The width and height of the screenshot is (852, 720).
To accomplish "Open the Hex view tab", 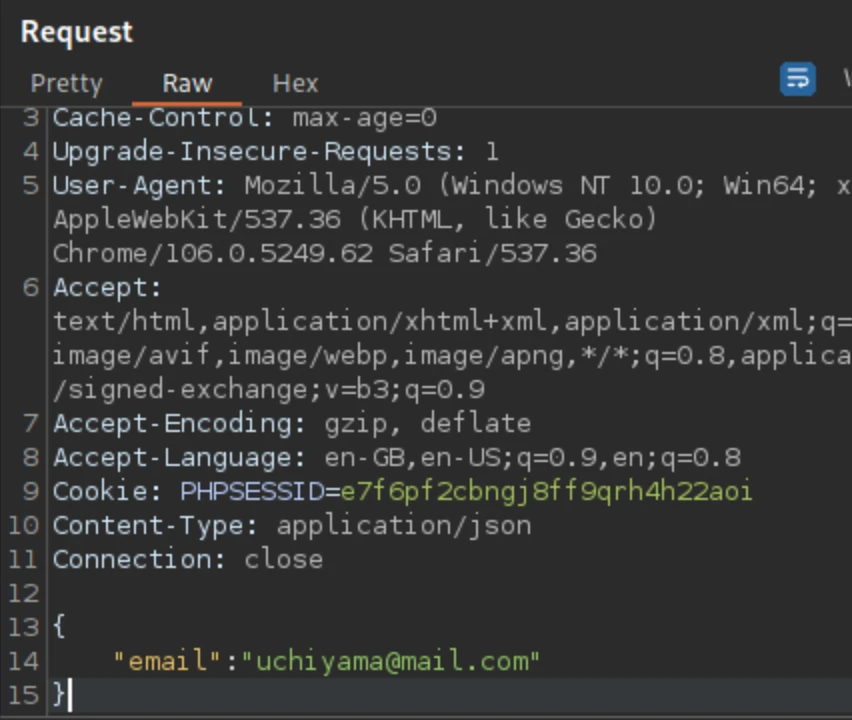I will pyautogui.click(x=295, y=84).
